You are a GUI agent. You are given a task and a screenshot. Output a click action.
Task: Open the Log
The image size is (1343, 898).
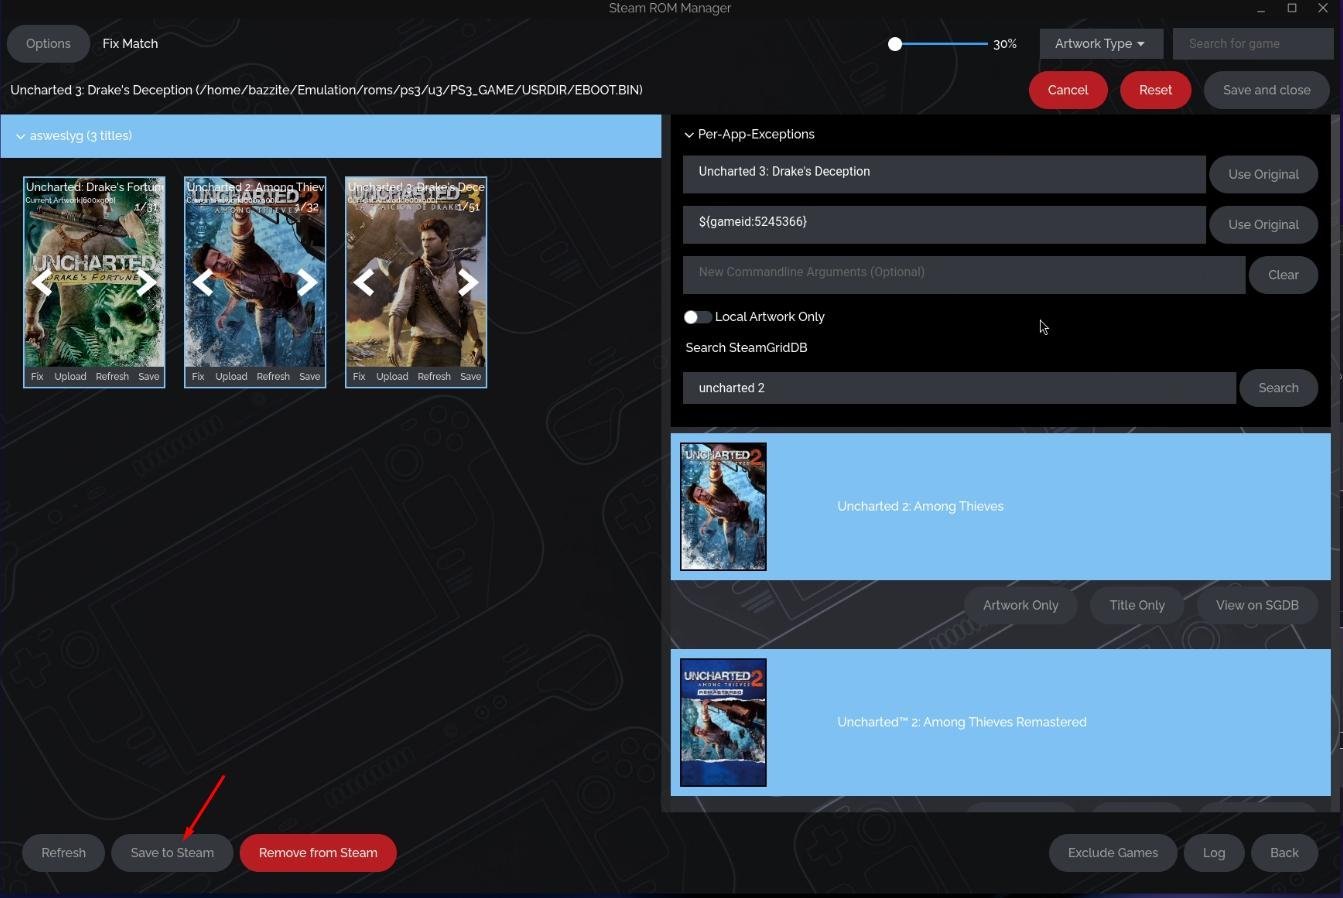(x=1214, y=853)
